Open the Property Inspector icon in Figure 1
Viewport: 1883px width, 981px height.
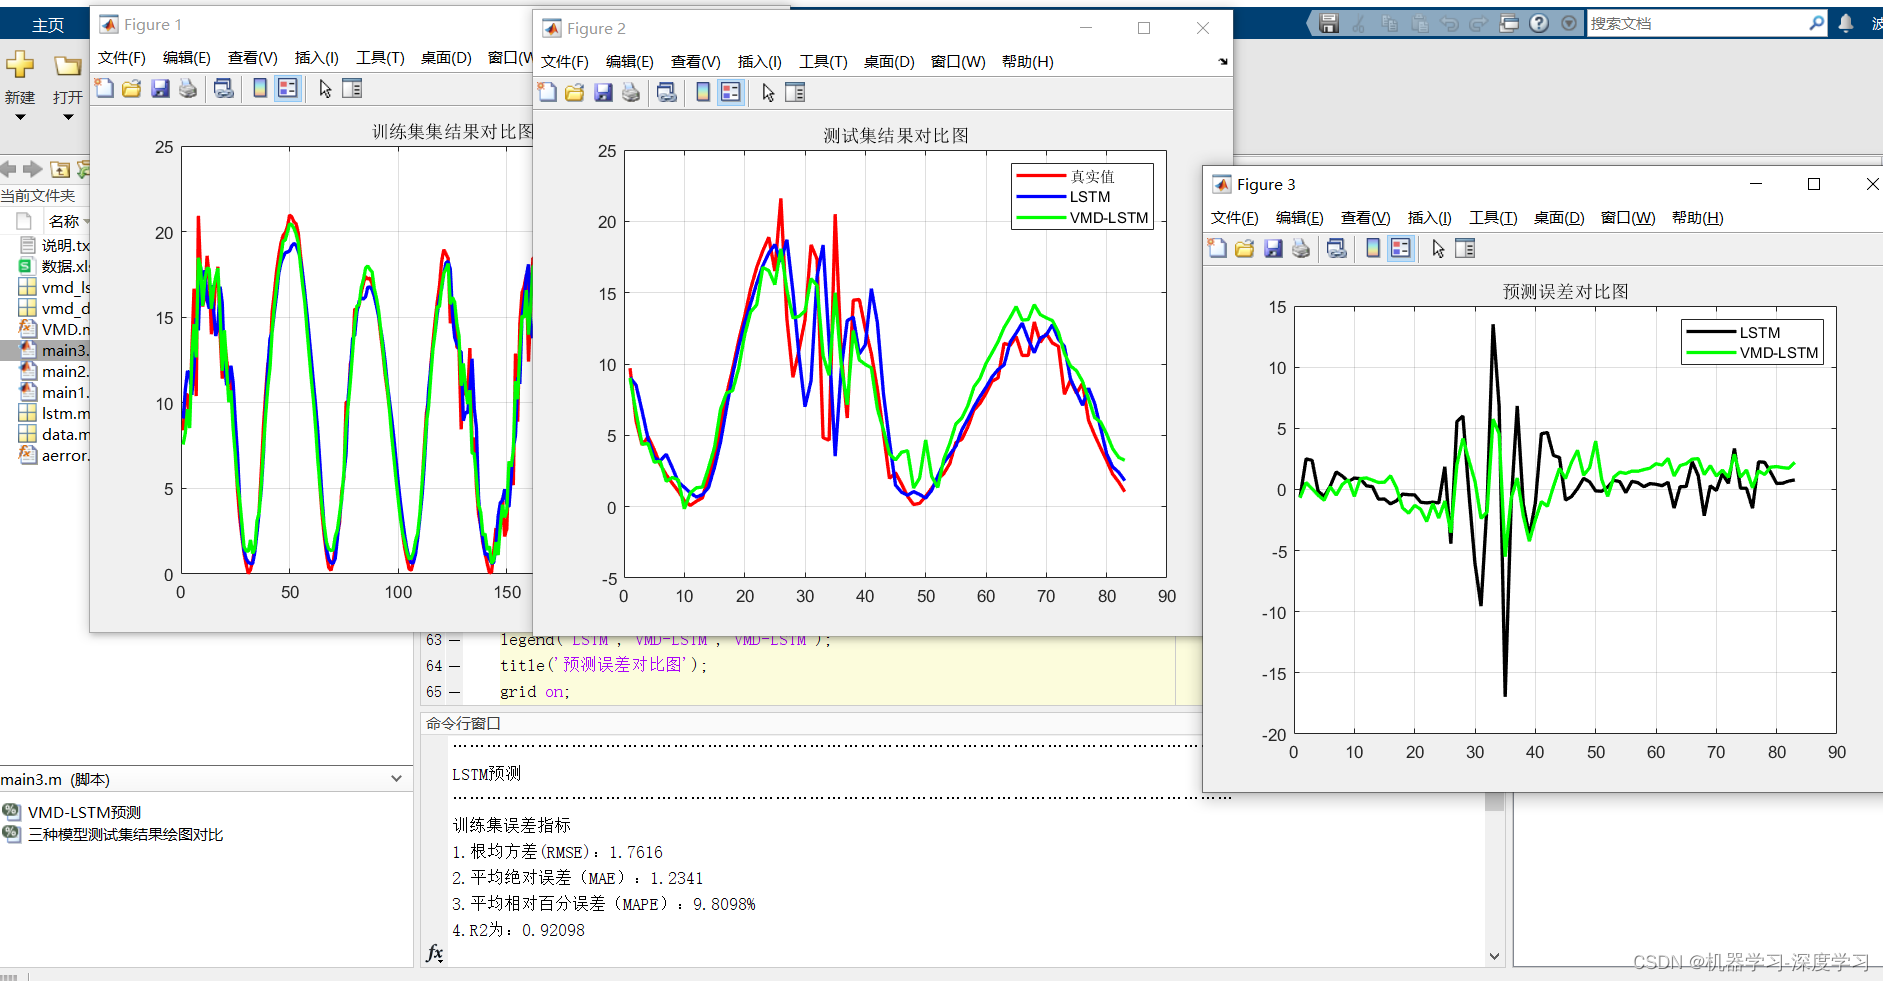(351, 89)
